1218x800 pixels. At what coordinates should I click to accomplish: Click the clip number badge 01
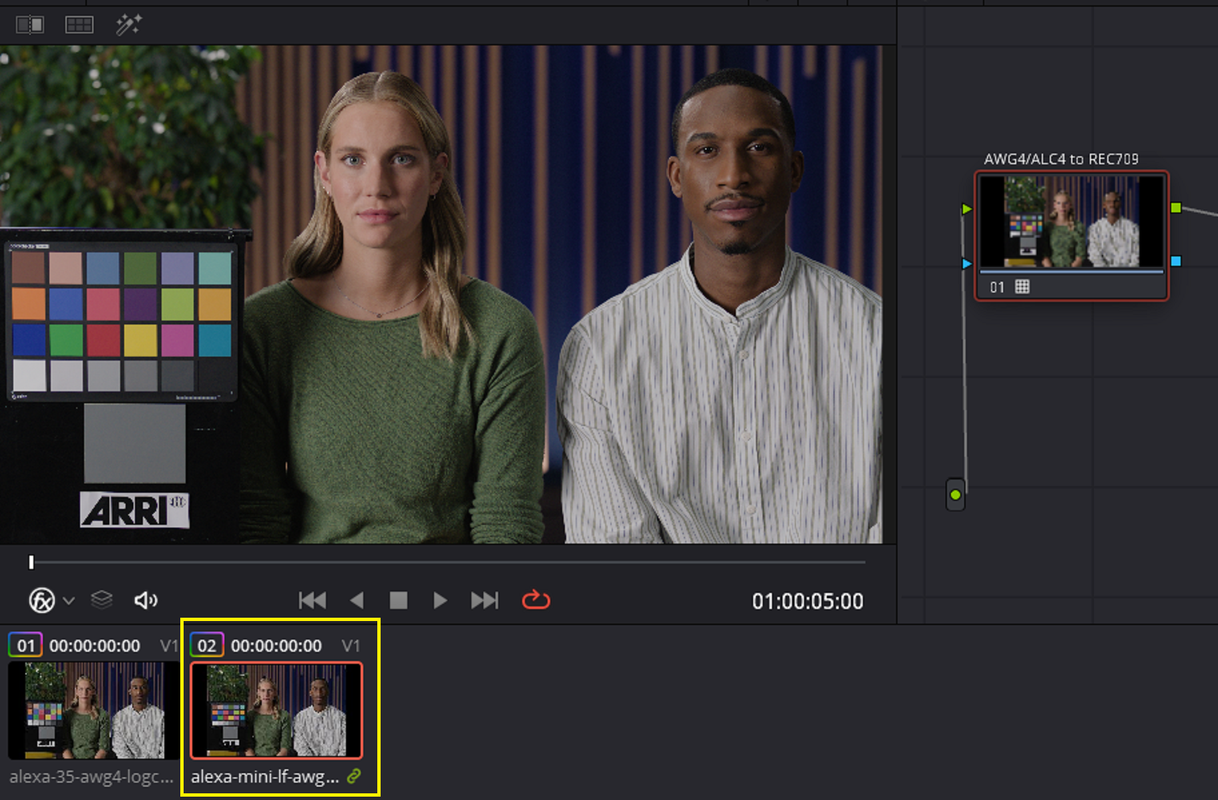click(24, 645)
